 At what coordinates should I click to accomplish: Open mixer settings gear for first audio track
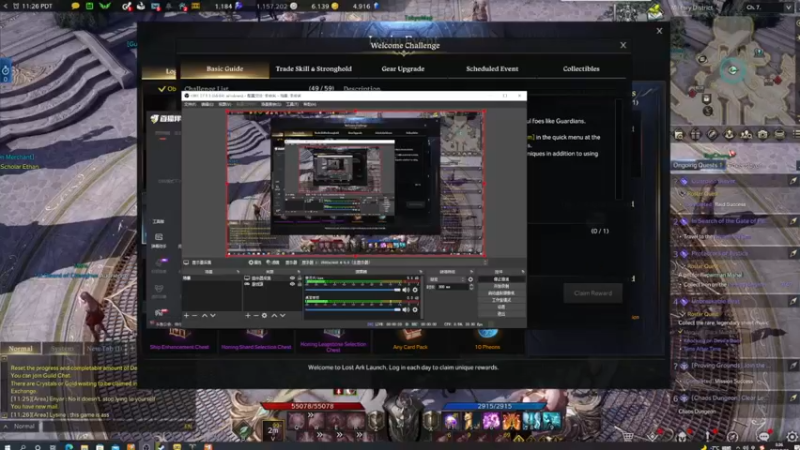tap(415, 290)
